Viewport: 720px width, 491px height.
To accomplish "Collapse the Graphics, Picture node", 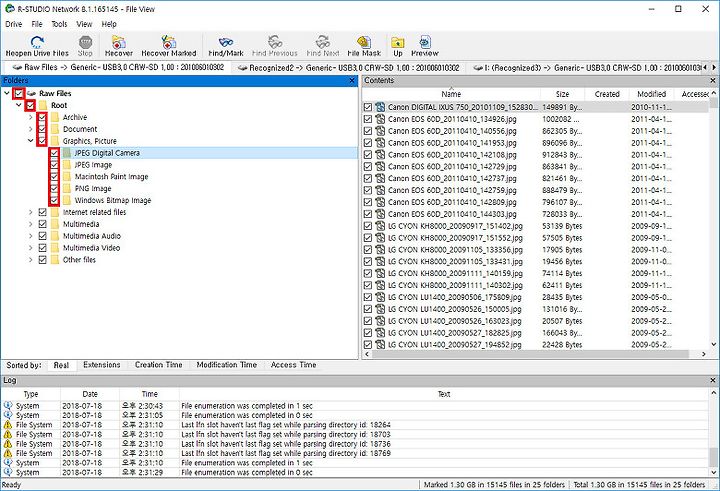I will pos(31,141).
